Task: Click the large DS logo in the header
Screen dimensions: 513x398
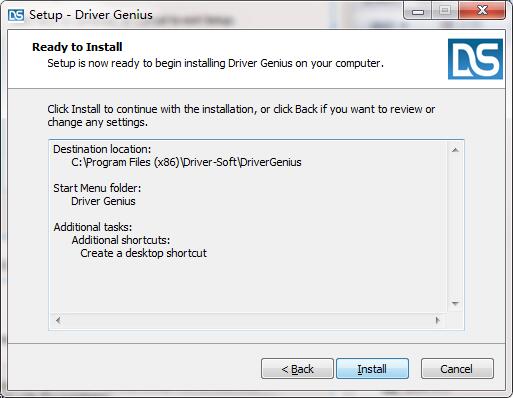Action: (475, 59)
